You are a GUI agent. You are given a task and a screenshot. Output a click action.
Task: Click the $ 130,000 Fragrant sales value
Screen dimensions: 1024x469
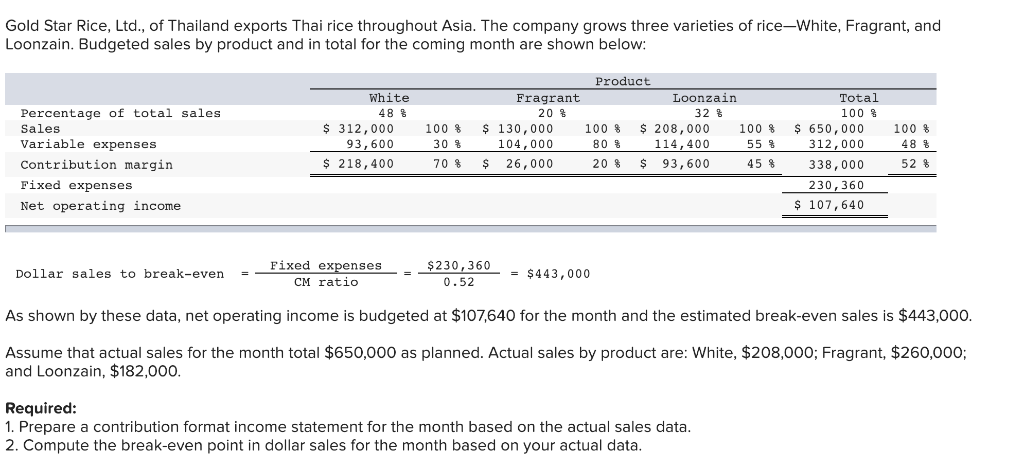(x=517, y=129)
